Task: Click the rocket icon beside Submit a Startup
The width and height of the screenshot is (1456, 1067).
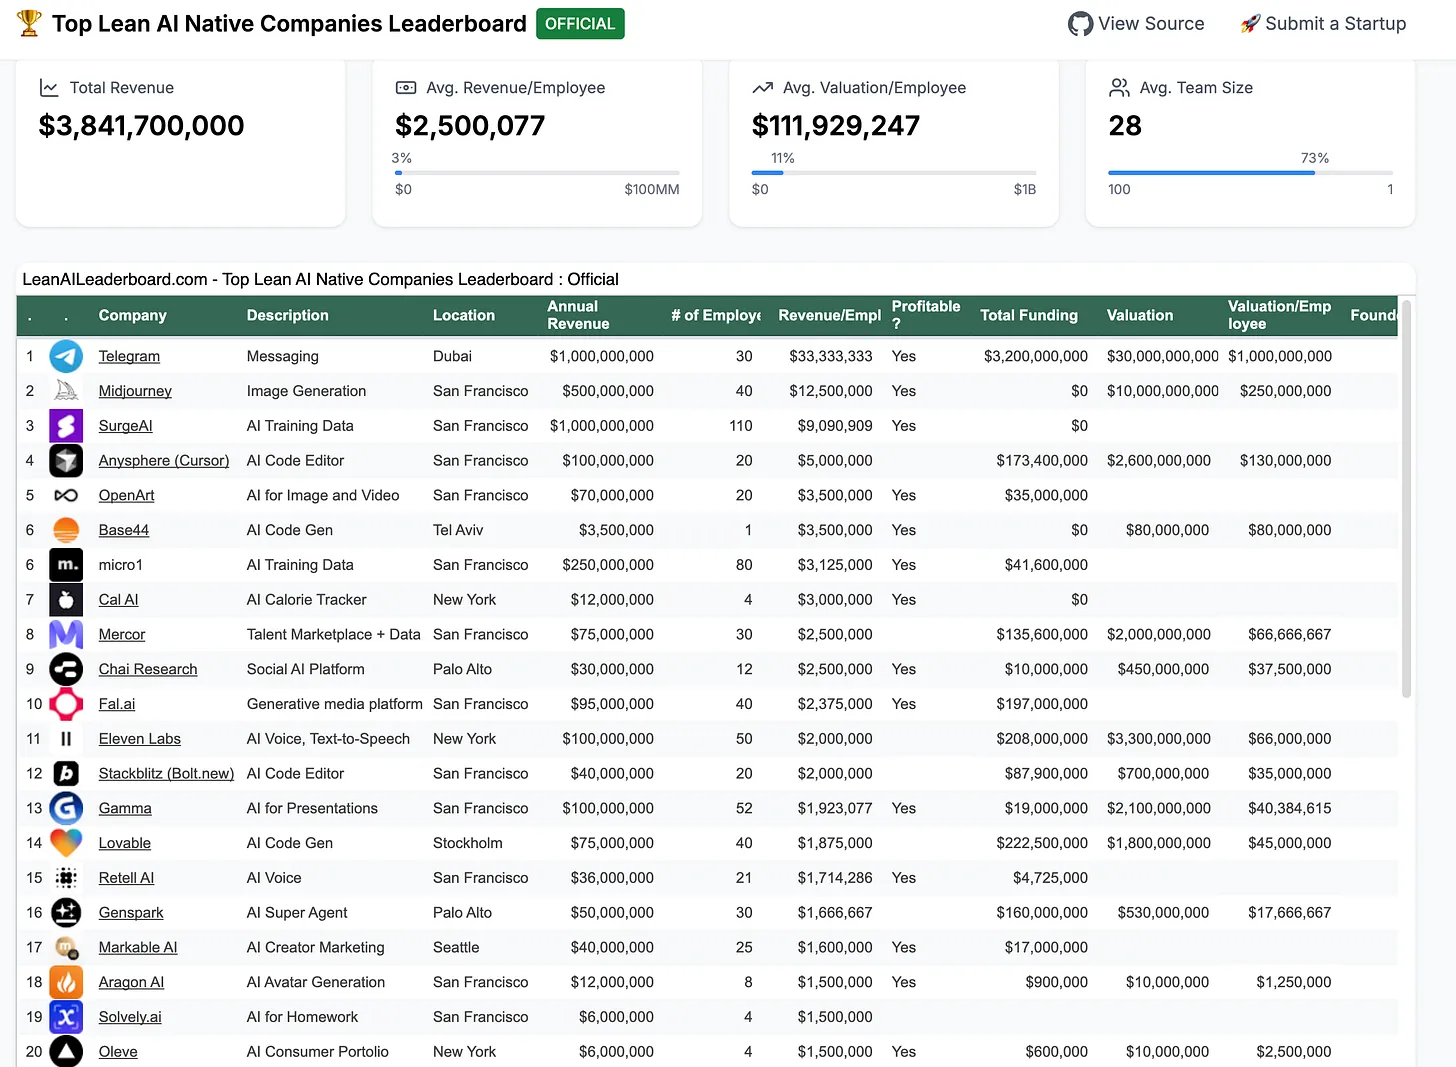Action: tap(1250, 24)
